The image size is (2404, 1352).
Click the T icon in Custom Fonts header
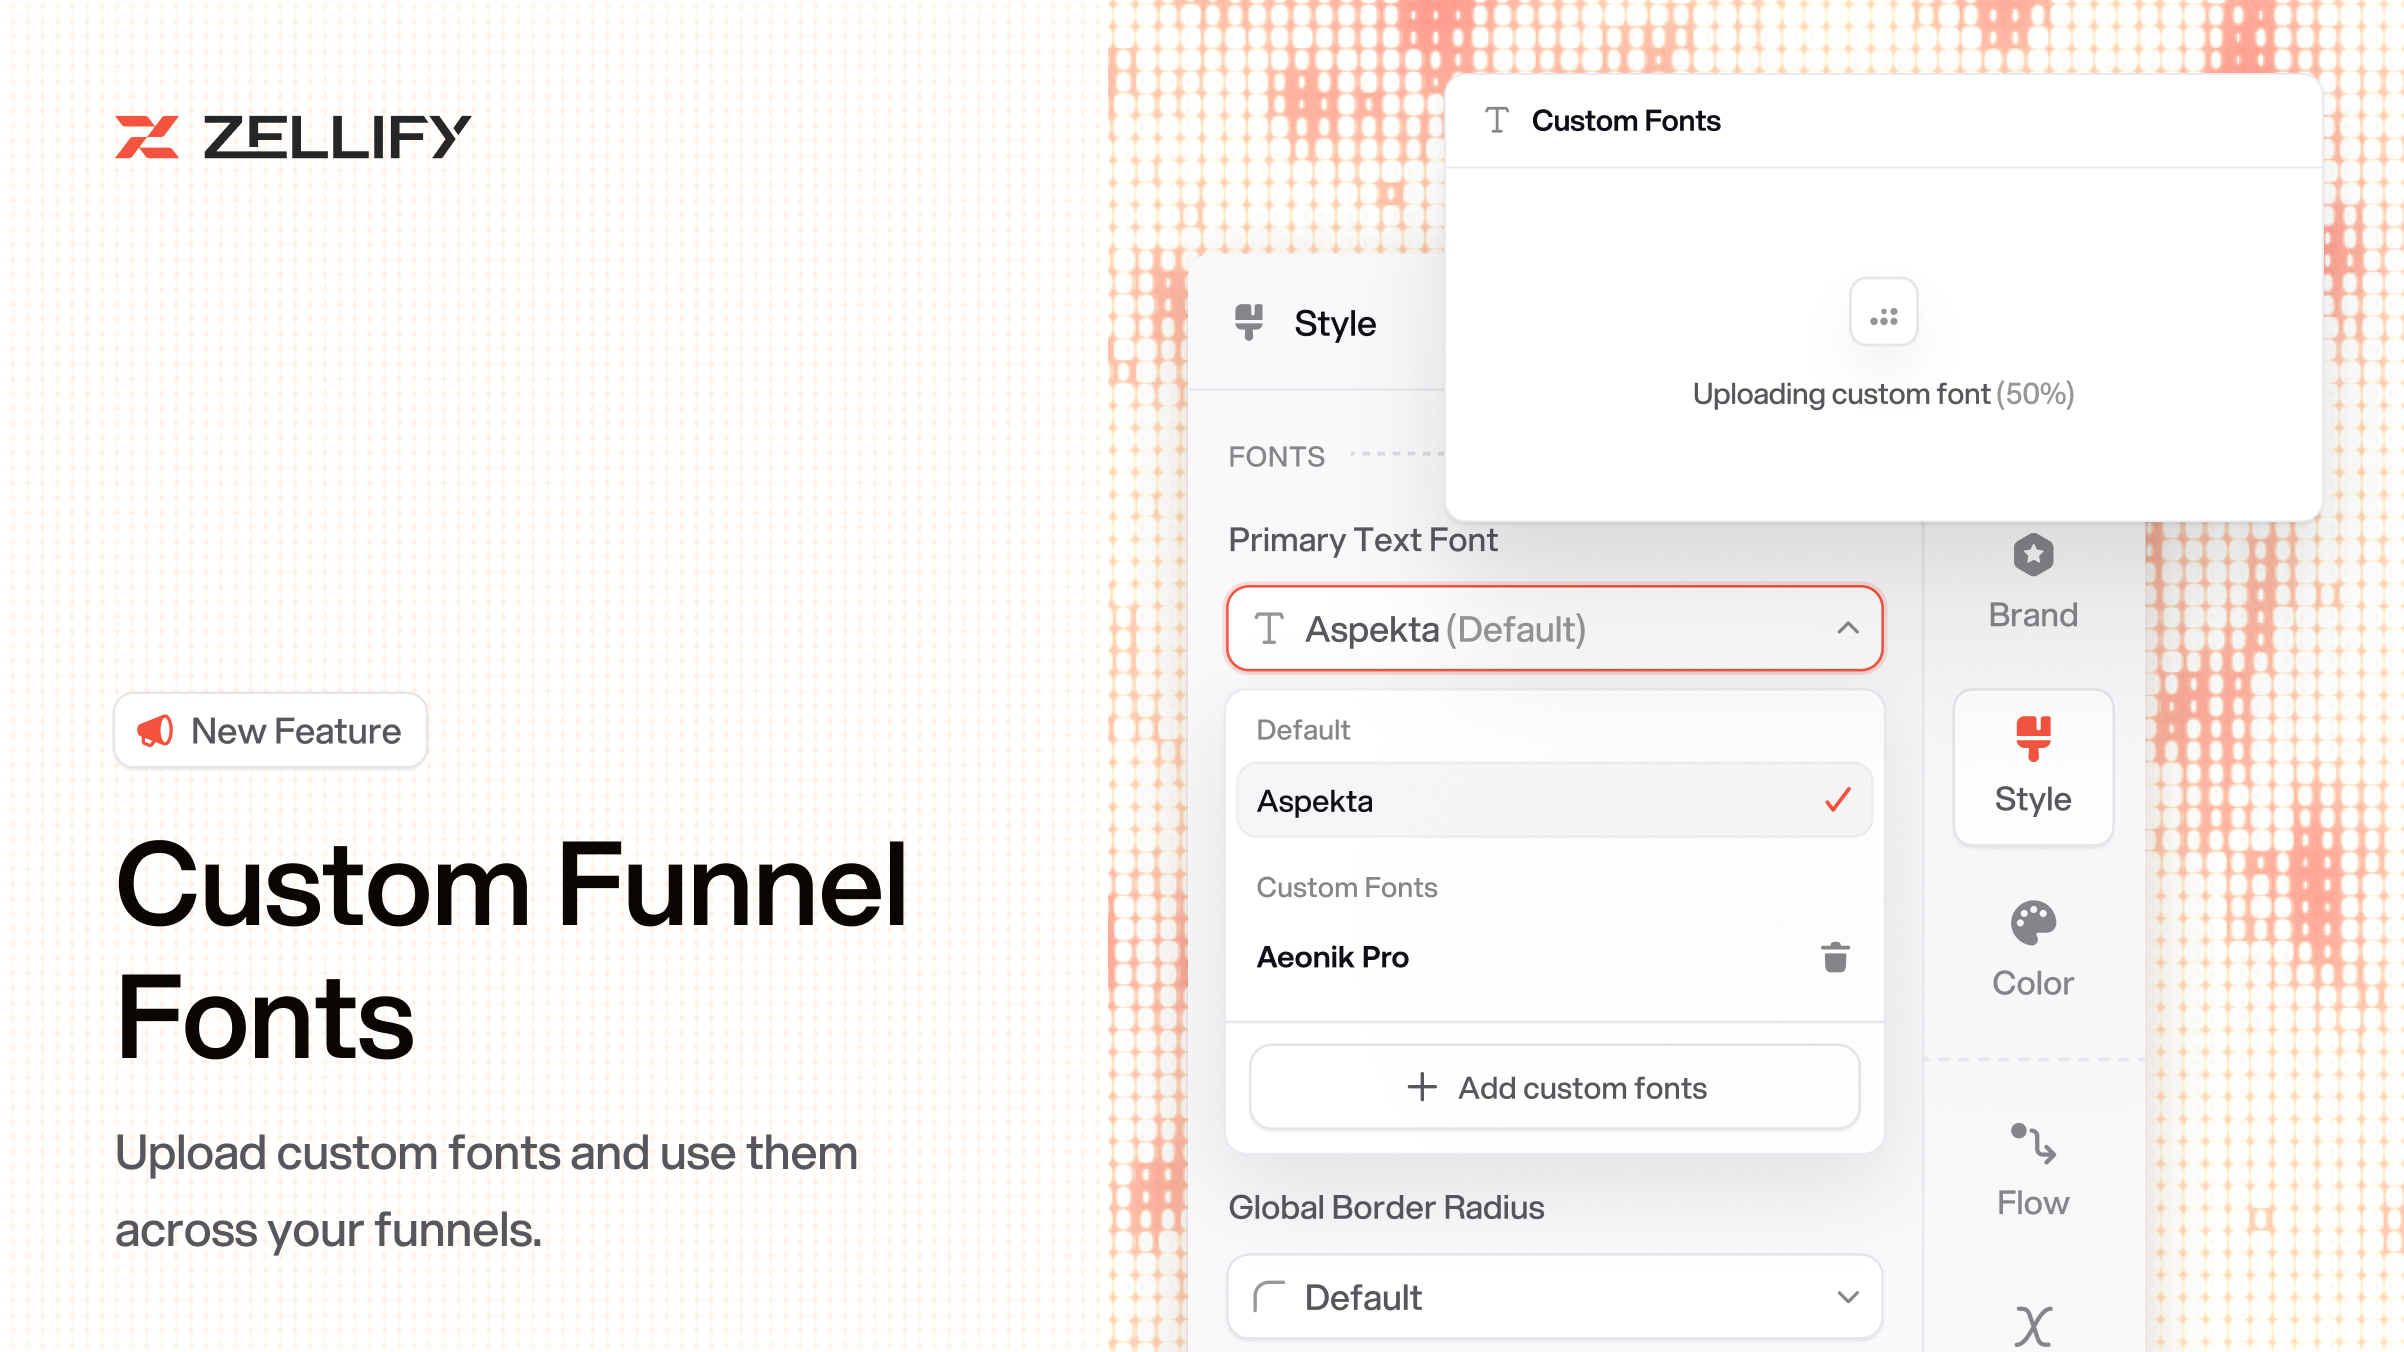[1497, 121]
